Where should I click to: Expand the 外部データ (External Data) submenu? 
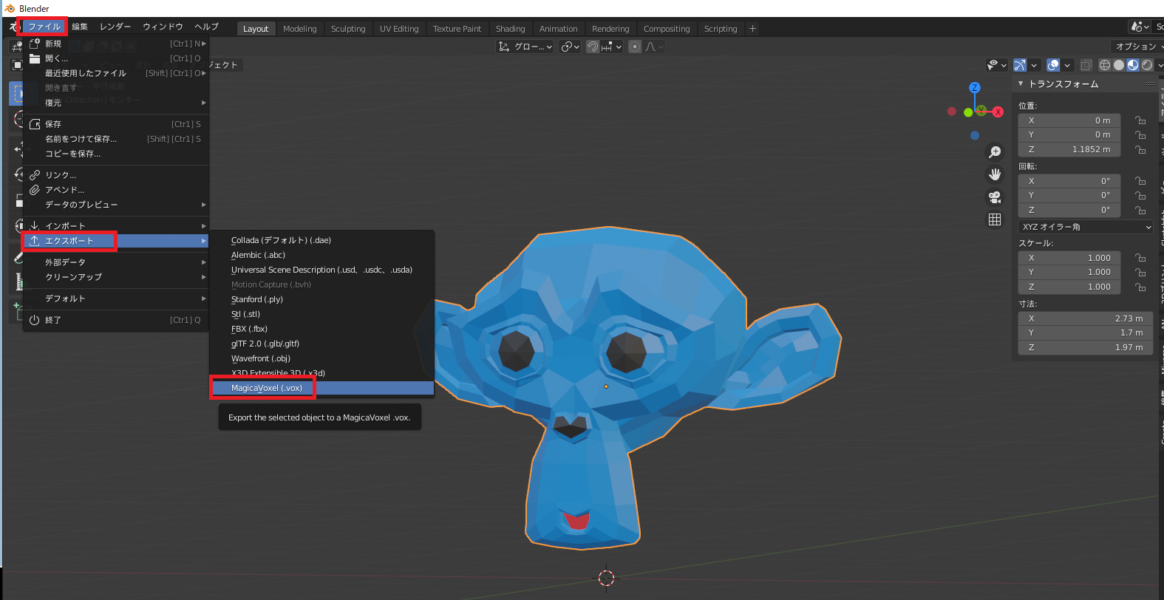117,262
